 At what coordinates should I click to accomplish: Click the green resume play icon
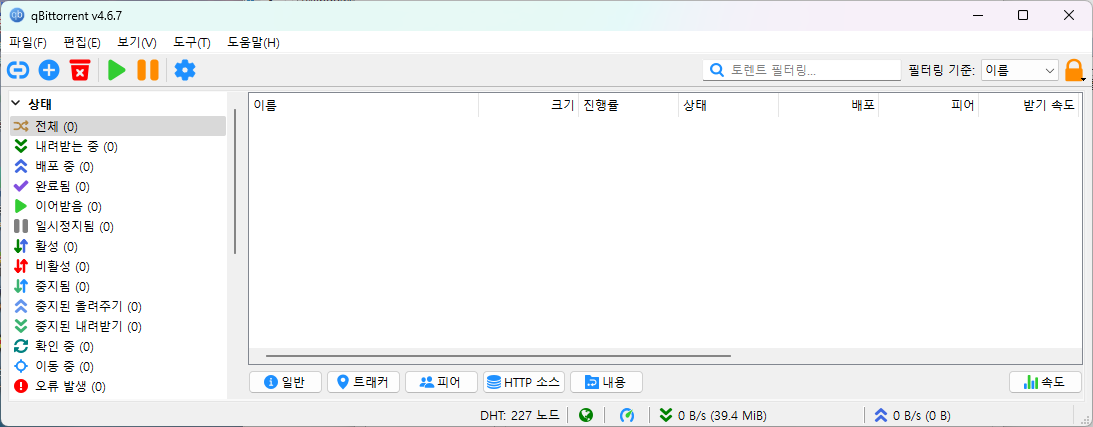pos(116,70)
